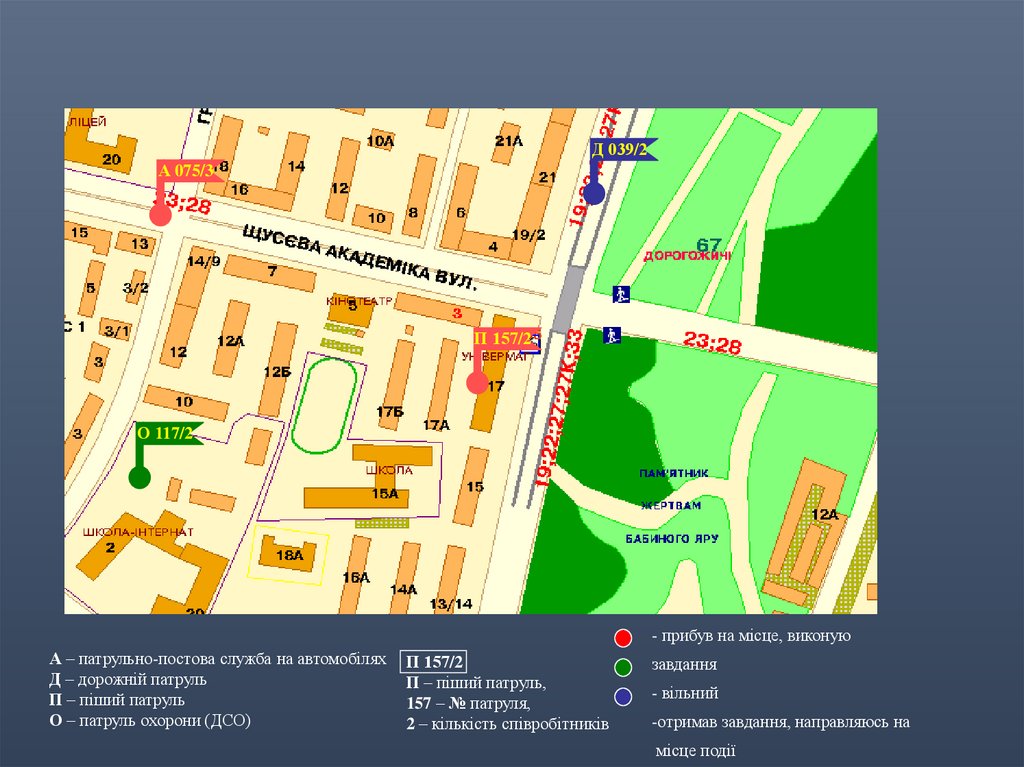Click the 23:28 time label on the park road

click(x=712, y=343)
